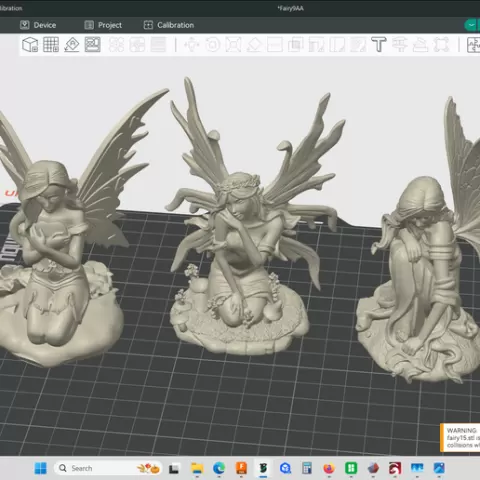This screenshot has height=480, width=480.
Task: Arrange all objects on the plate
Action: [92, 45]
